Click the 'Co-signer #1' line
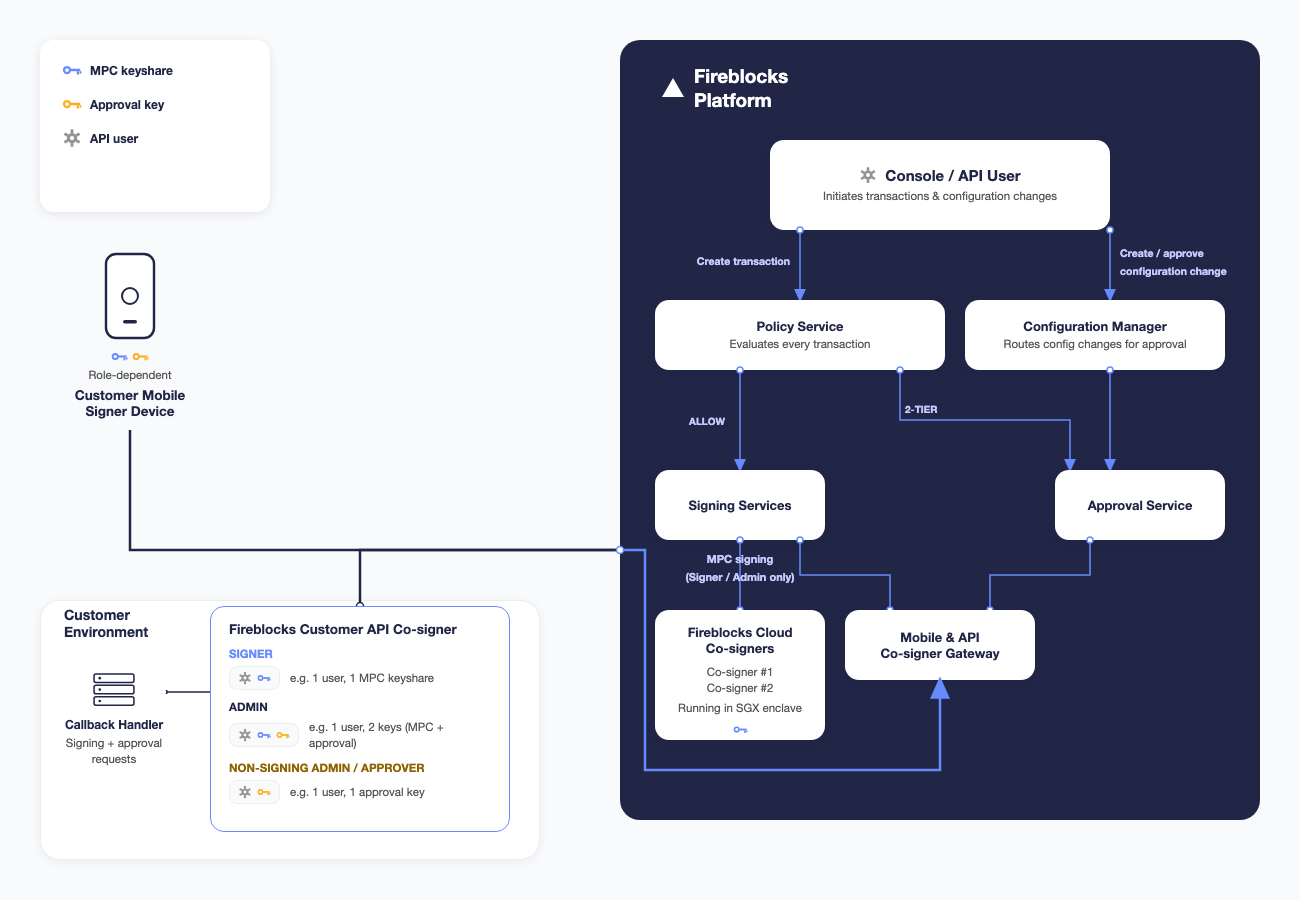 [x=740, y=672]
